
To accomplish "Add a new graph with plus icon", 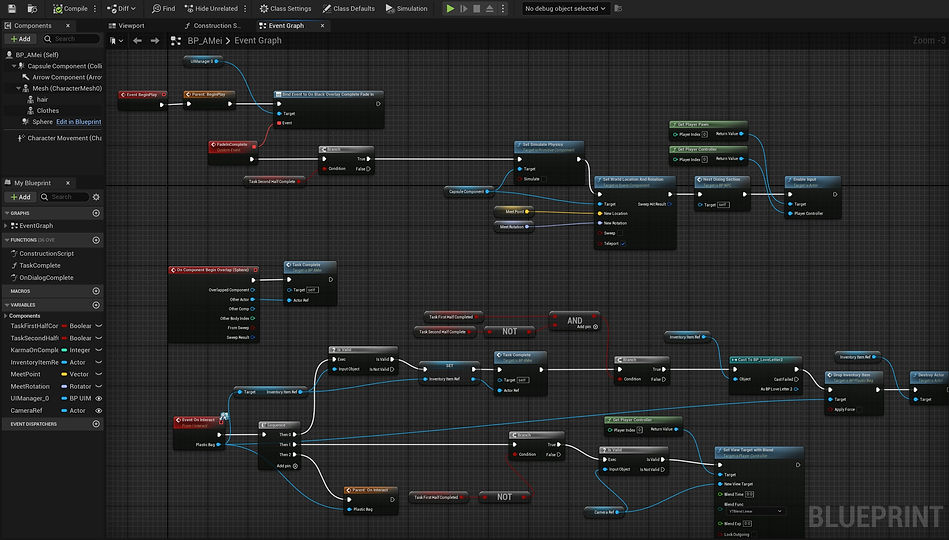I will (96, 213).
